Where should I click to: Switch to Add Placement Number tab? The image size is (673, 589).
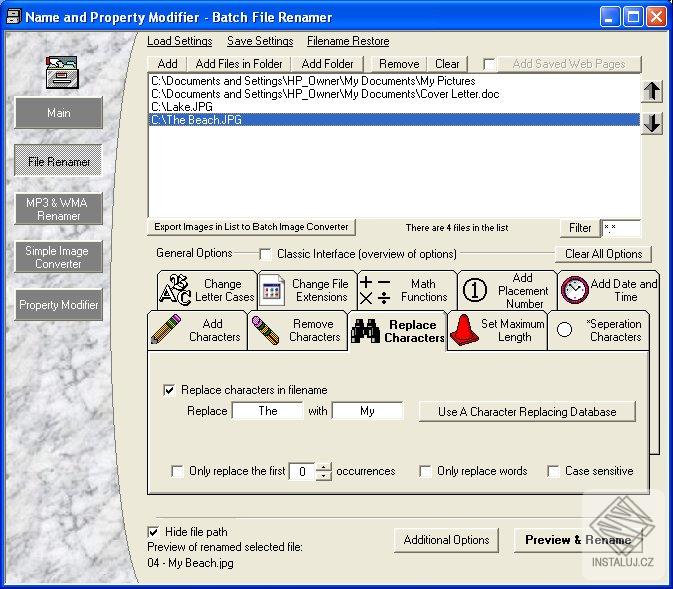522,290
